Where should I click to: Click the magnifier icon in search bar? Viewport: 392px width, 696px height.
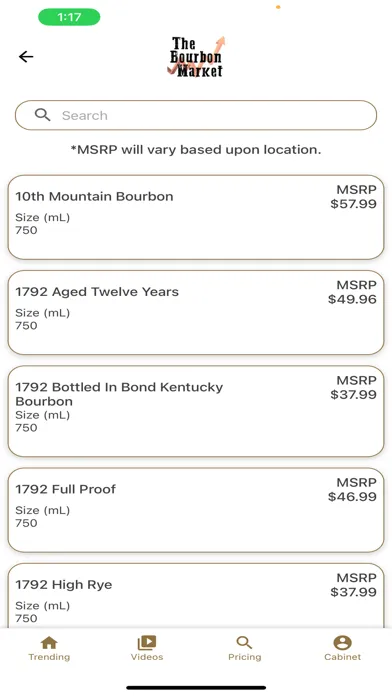pyautogui.click(x=43, y=115)
